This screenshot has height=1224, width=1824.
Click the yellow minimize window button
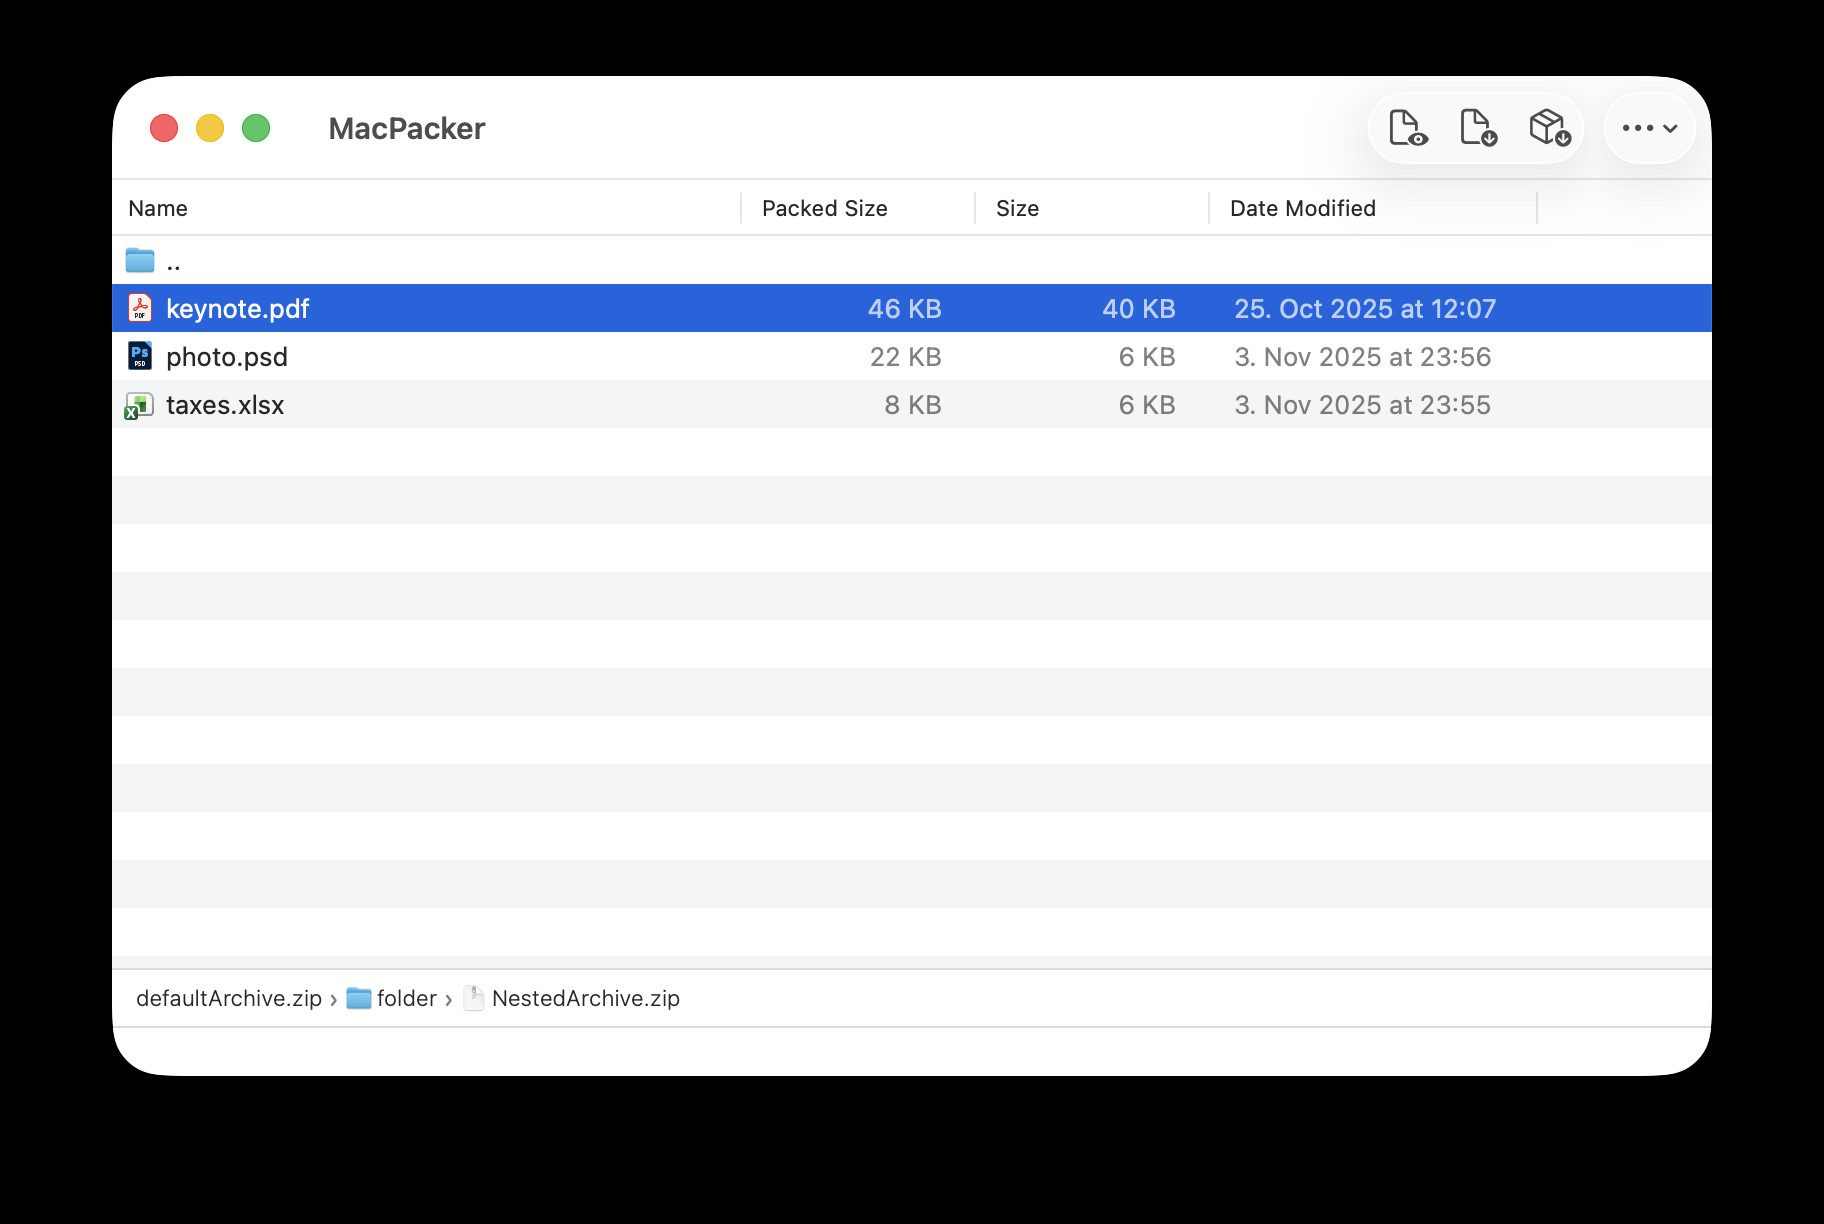click(210, 128)
